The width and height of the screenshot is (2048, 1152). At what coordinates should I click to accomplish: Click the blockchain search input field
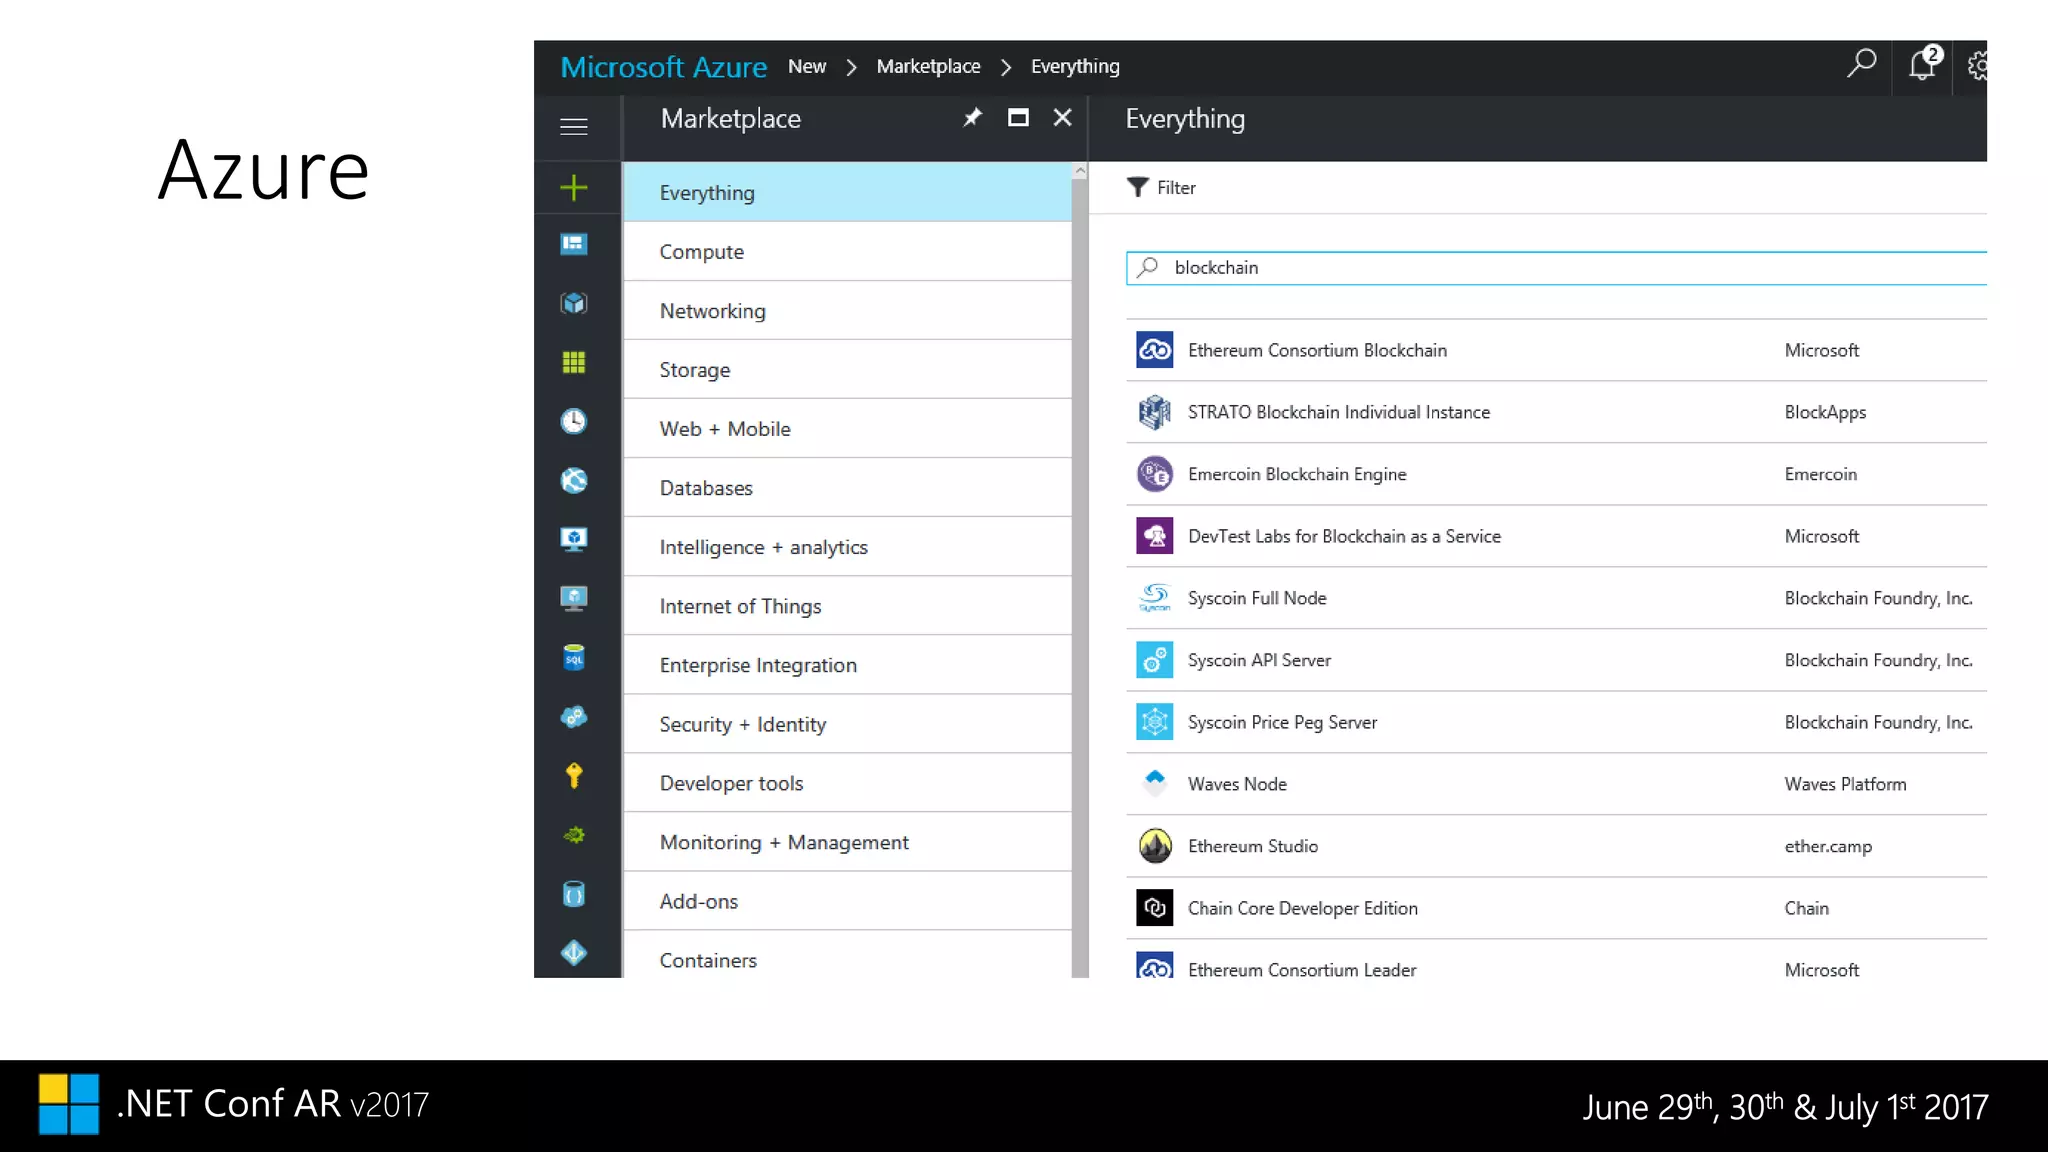(1556, 268)
